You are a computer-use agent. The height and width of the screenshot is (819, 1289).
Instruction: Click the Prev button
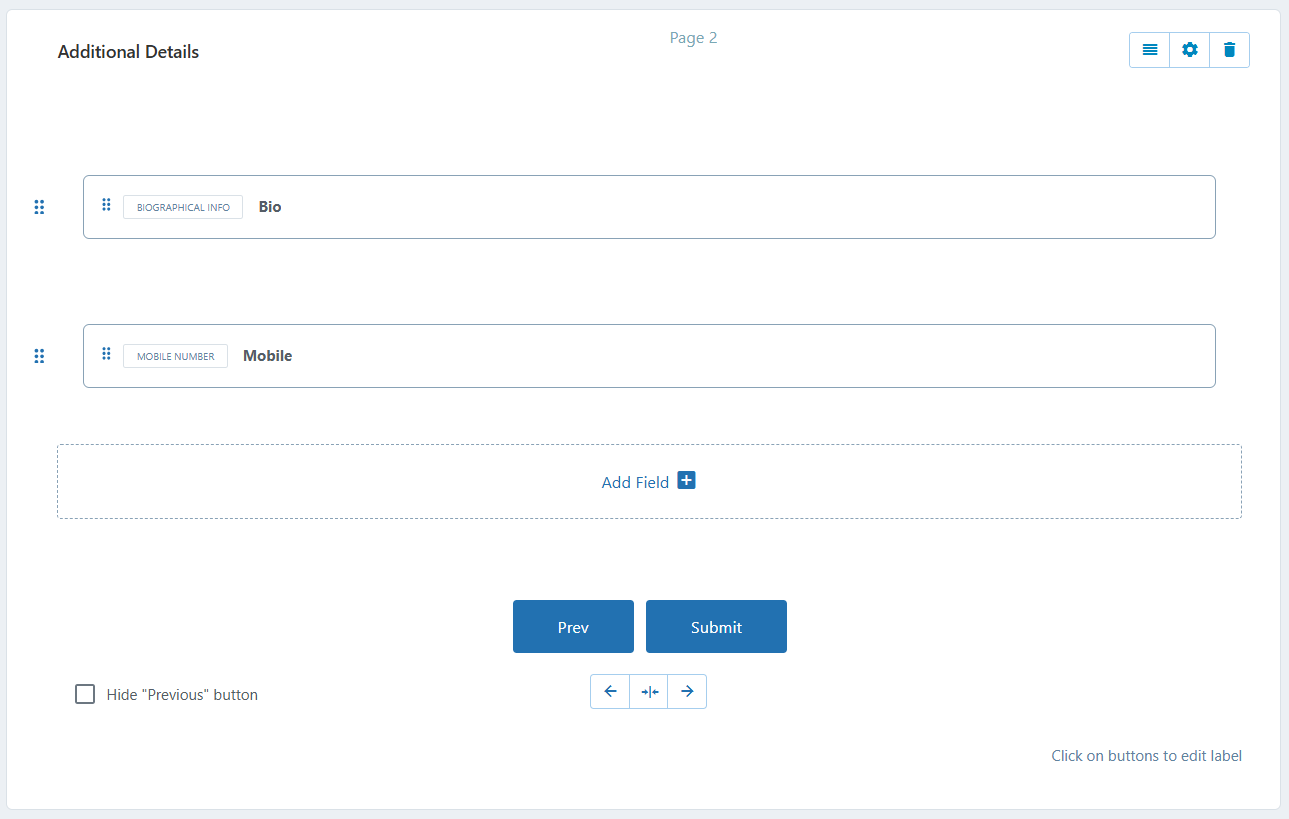coord(573,627)
